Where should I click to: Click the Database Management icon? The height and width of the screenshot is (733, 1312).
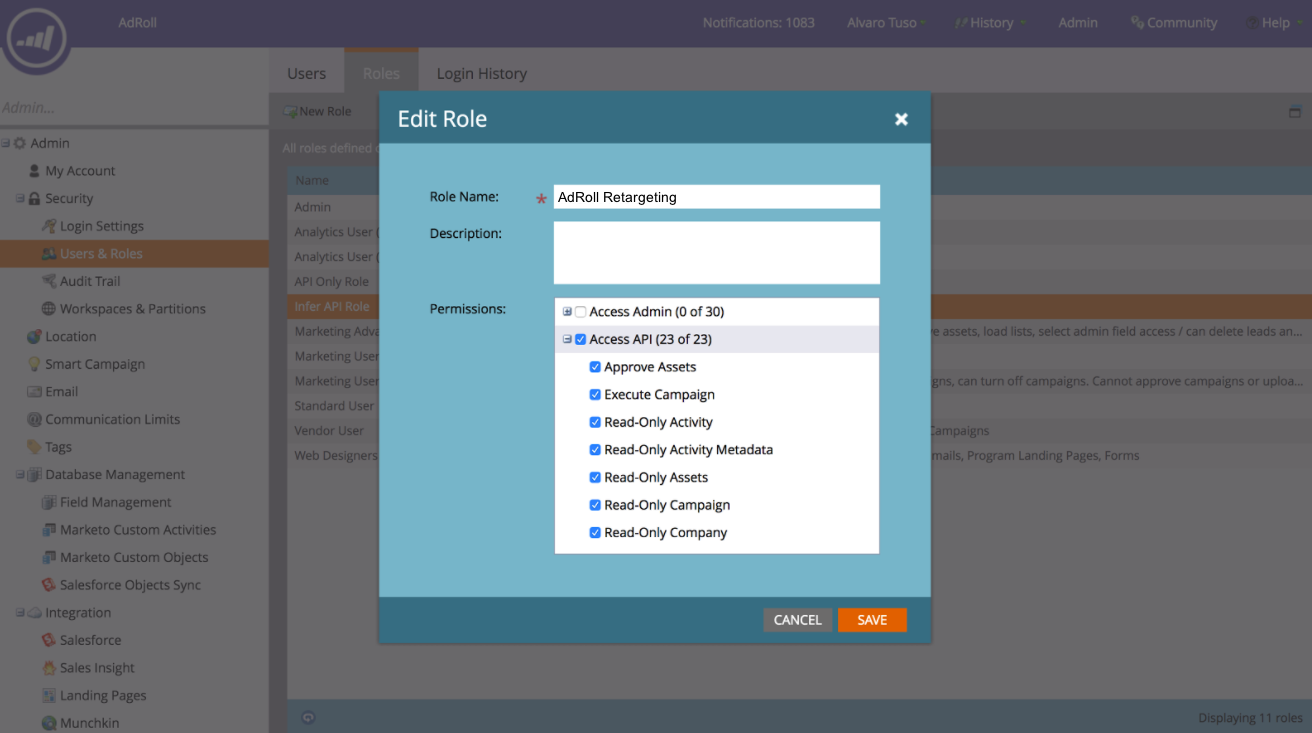click(35, 475)
